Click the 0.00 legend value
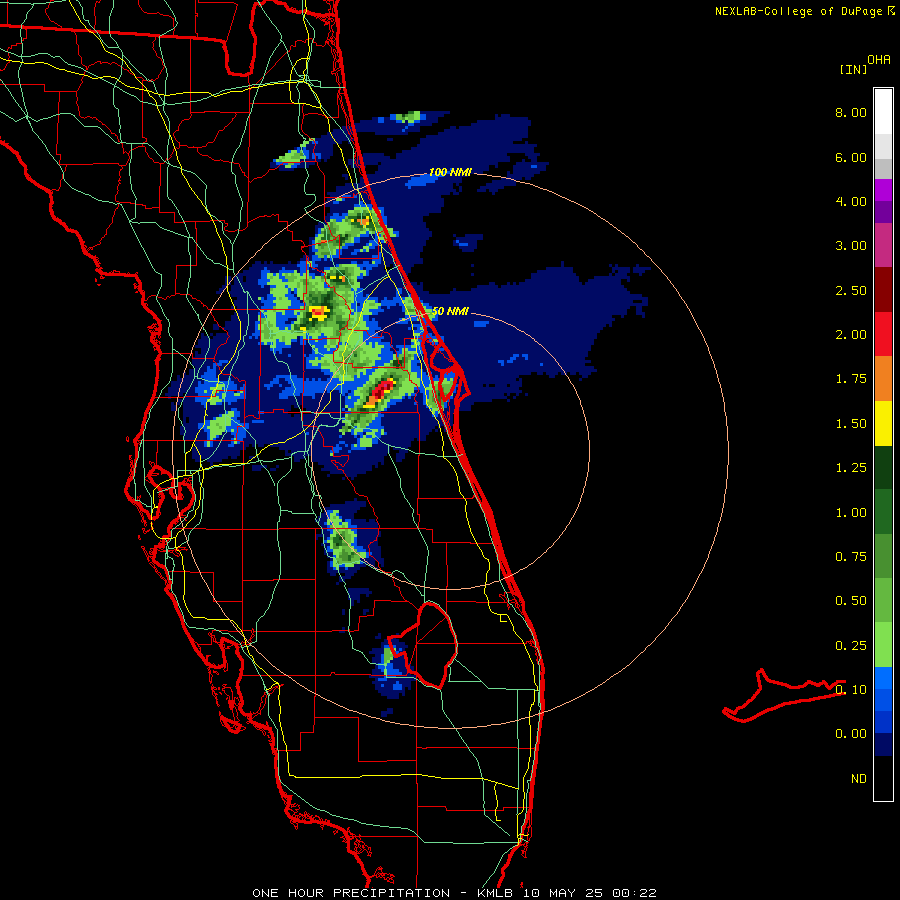The height and width of the screenshot is (900, 900). pos(851,734)
